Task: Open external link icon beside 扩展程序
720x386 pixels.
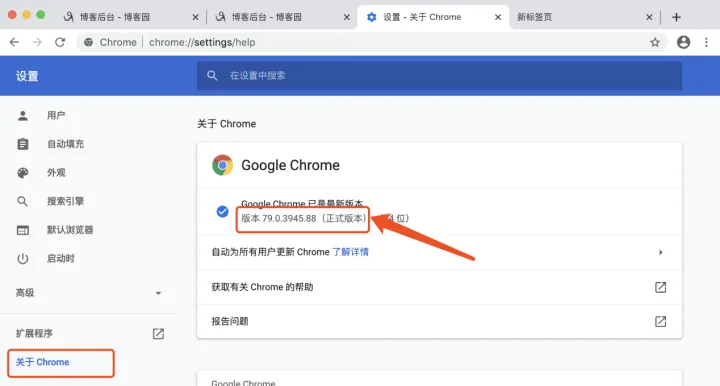Action: tap(158, 334)
